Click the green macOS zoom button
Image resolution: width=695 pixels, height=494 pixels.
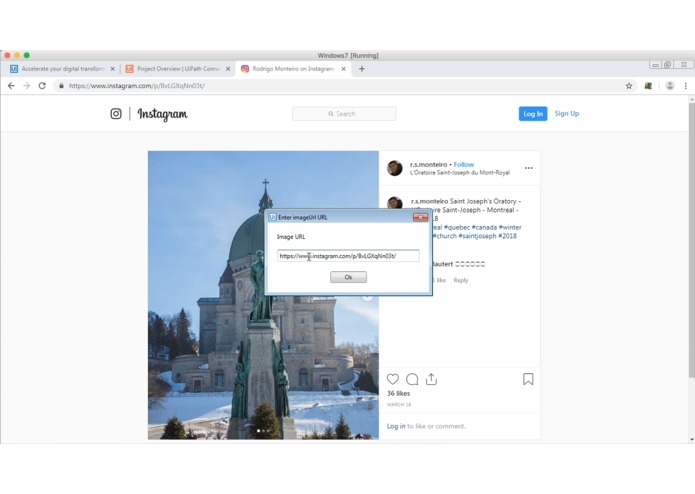click(x=27, y=55)
